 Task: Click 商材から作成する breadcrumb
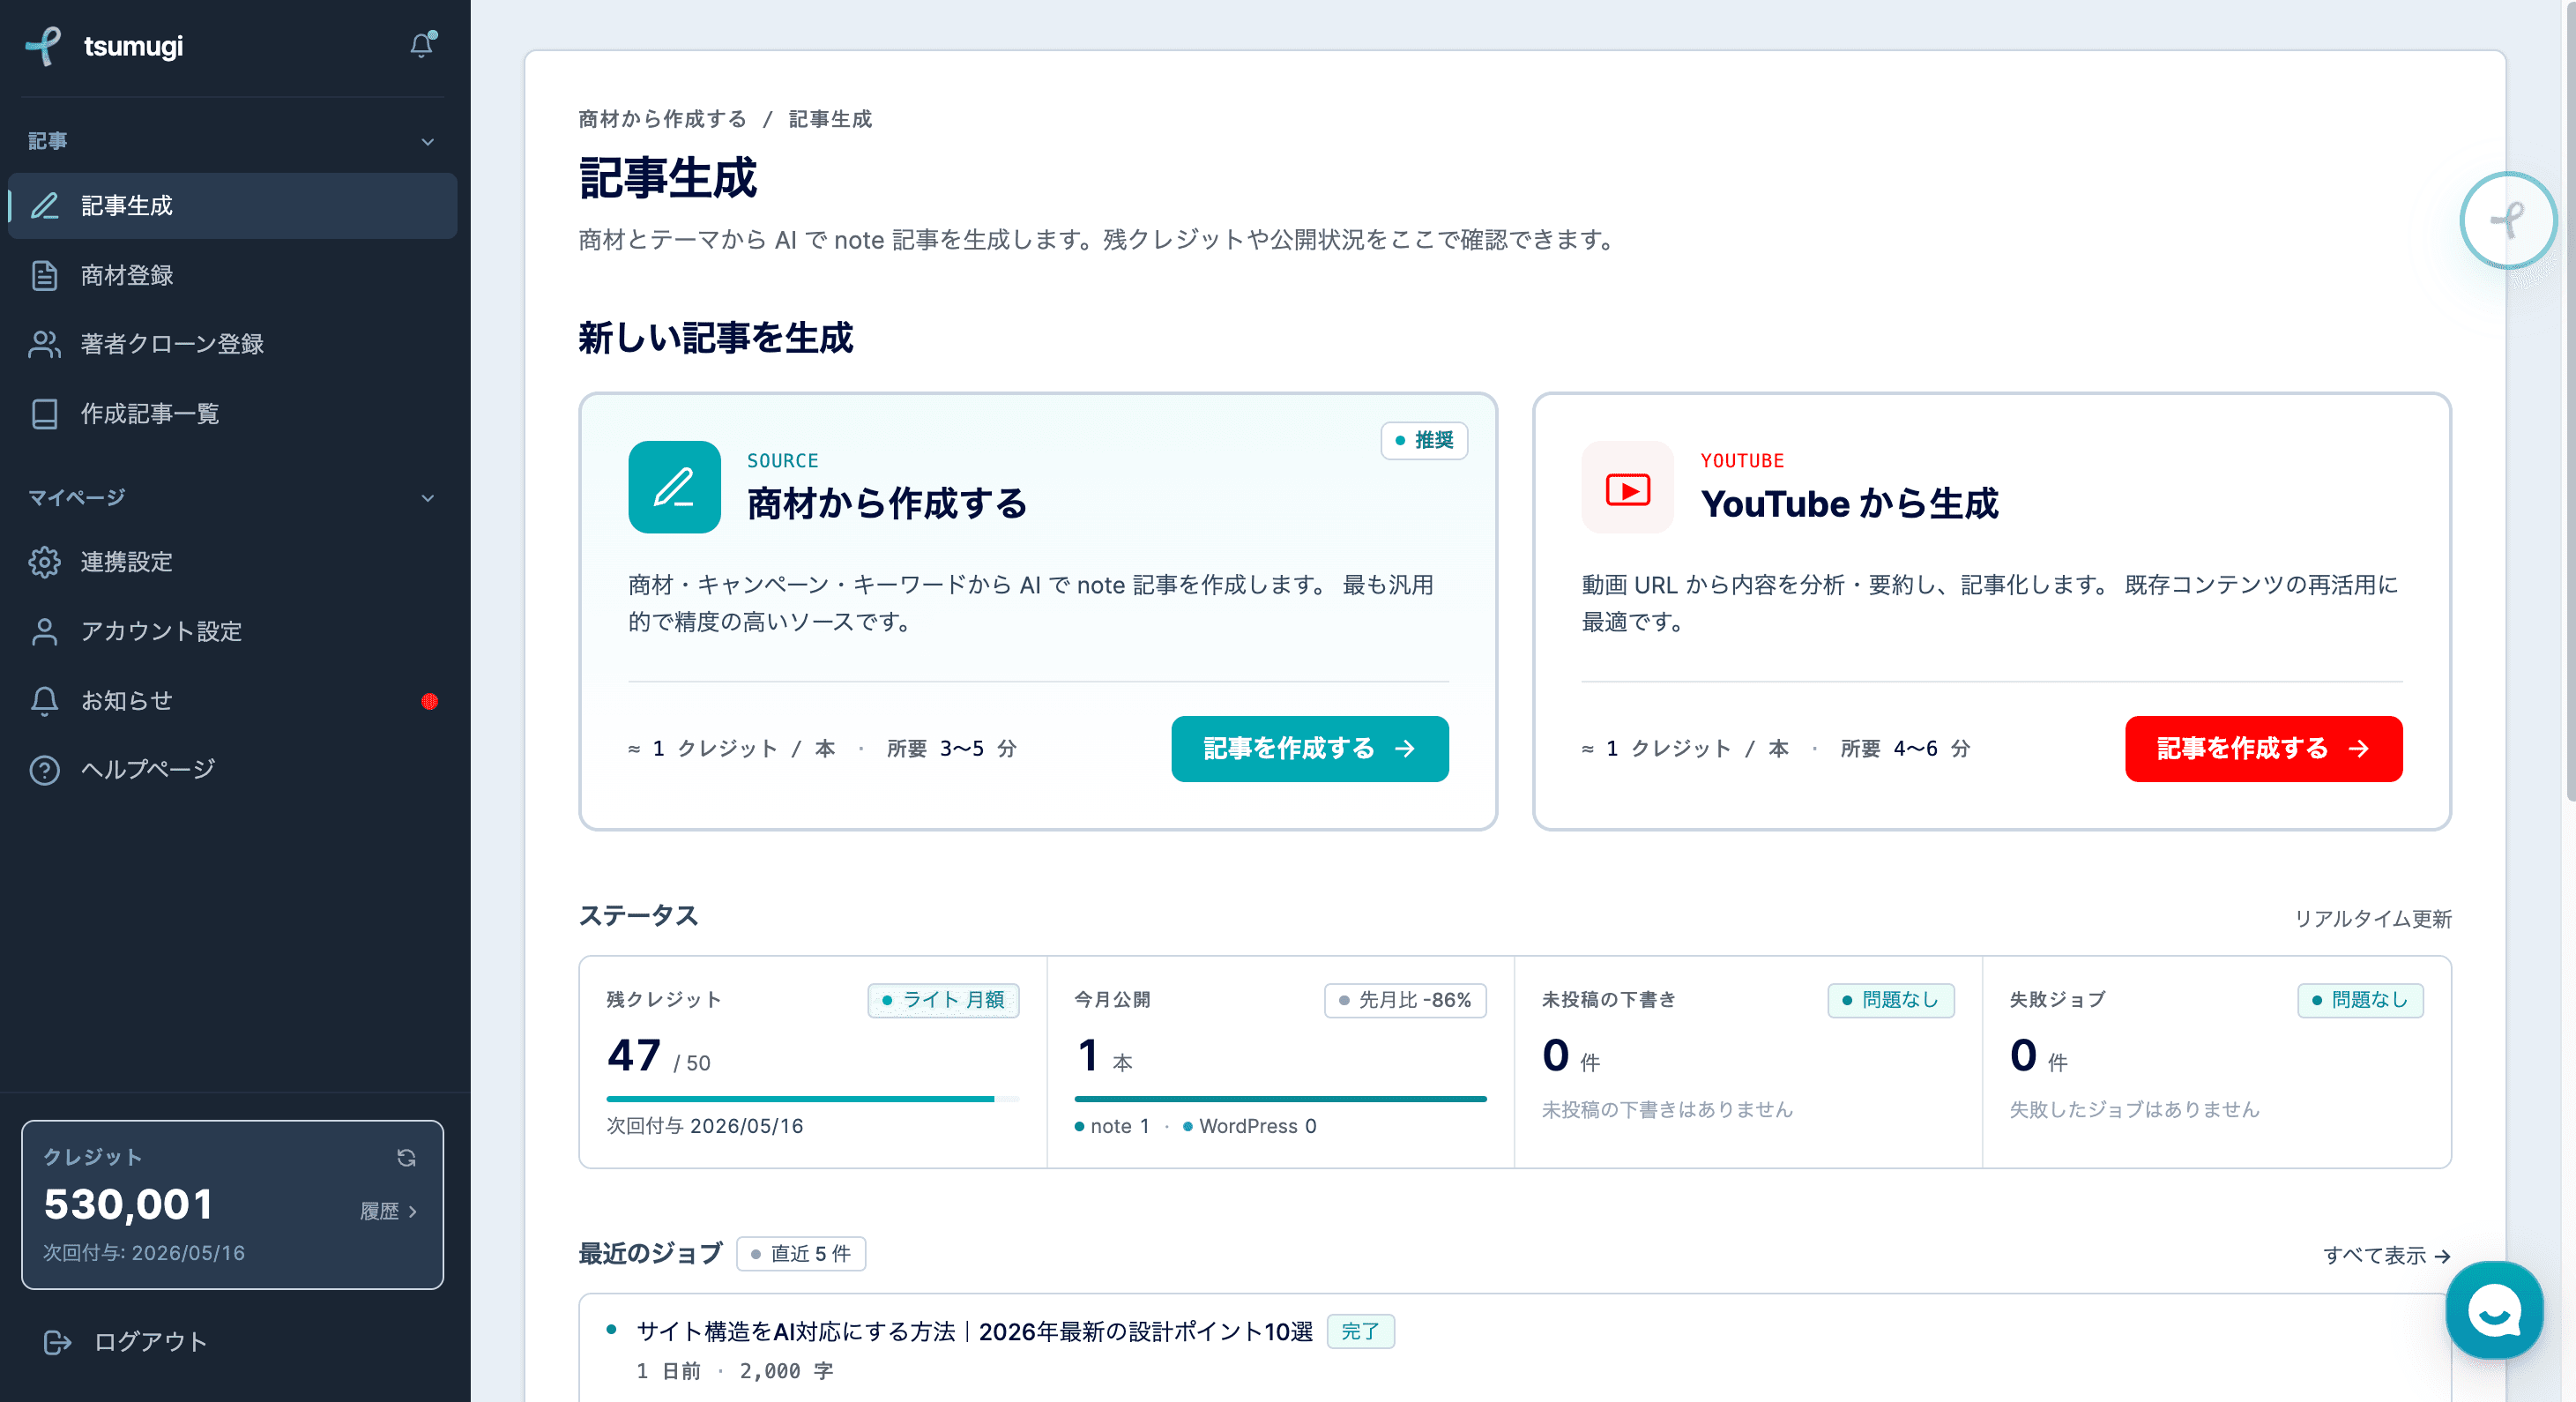662,119
